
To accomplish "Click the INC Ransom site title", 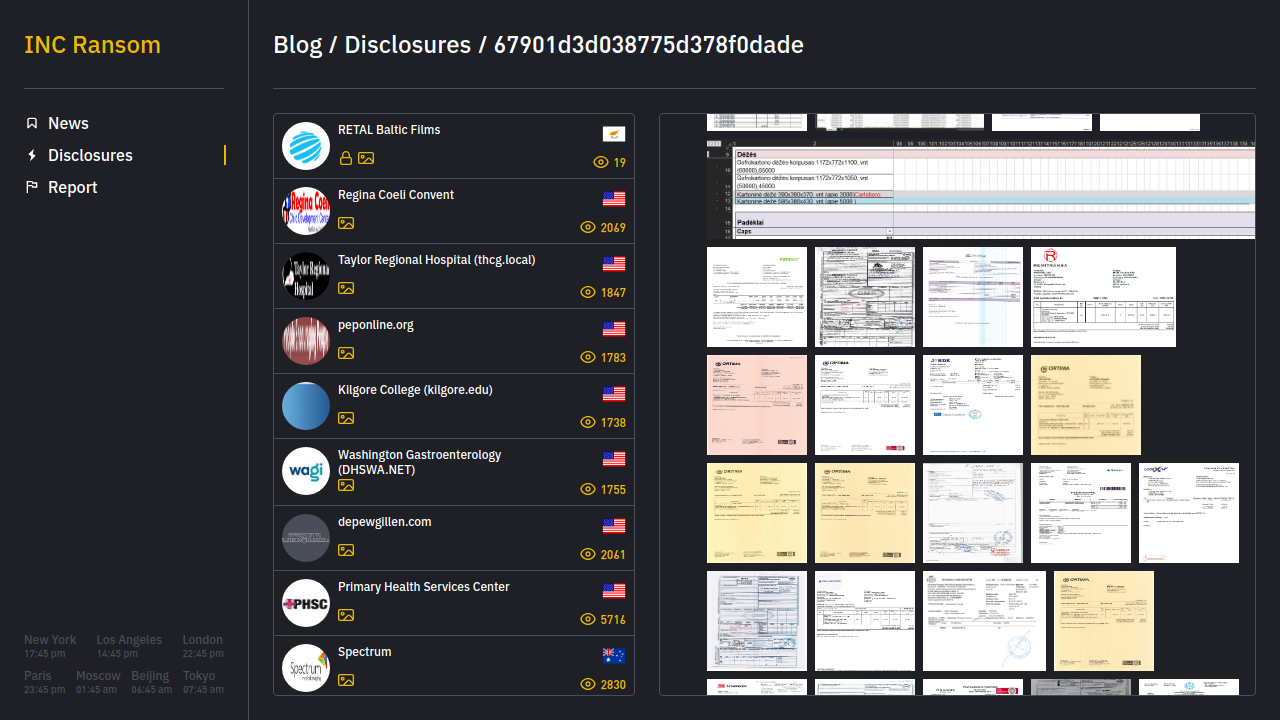I will [92, 45].
